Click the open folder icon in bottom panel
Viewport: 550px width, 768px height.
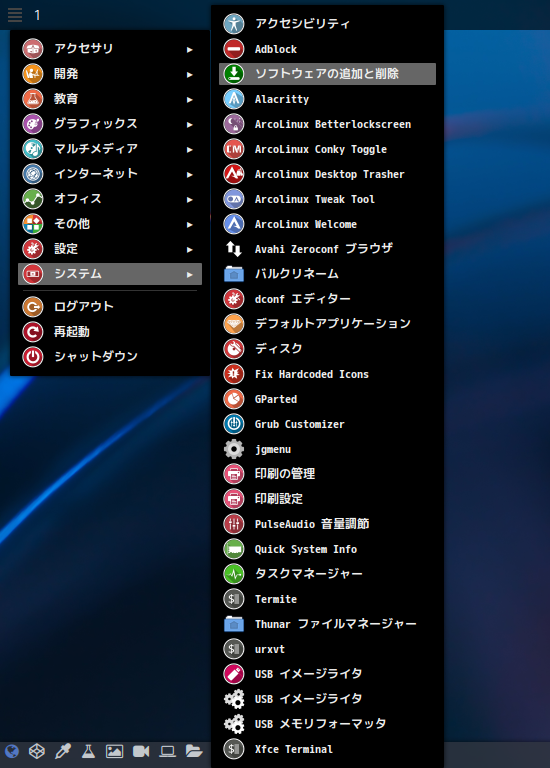tap(194, 750)
